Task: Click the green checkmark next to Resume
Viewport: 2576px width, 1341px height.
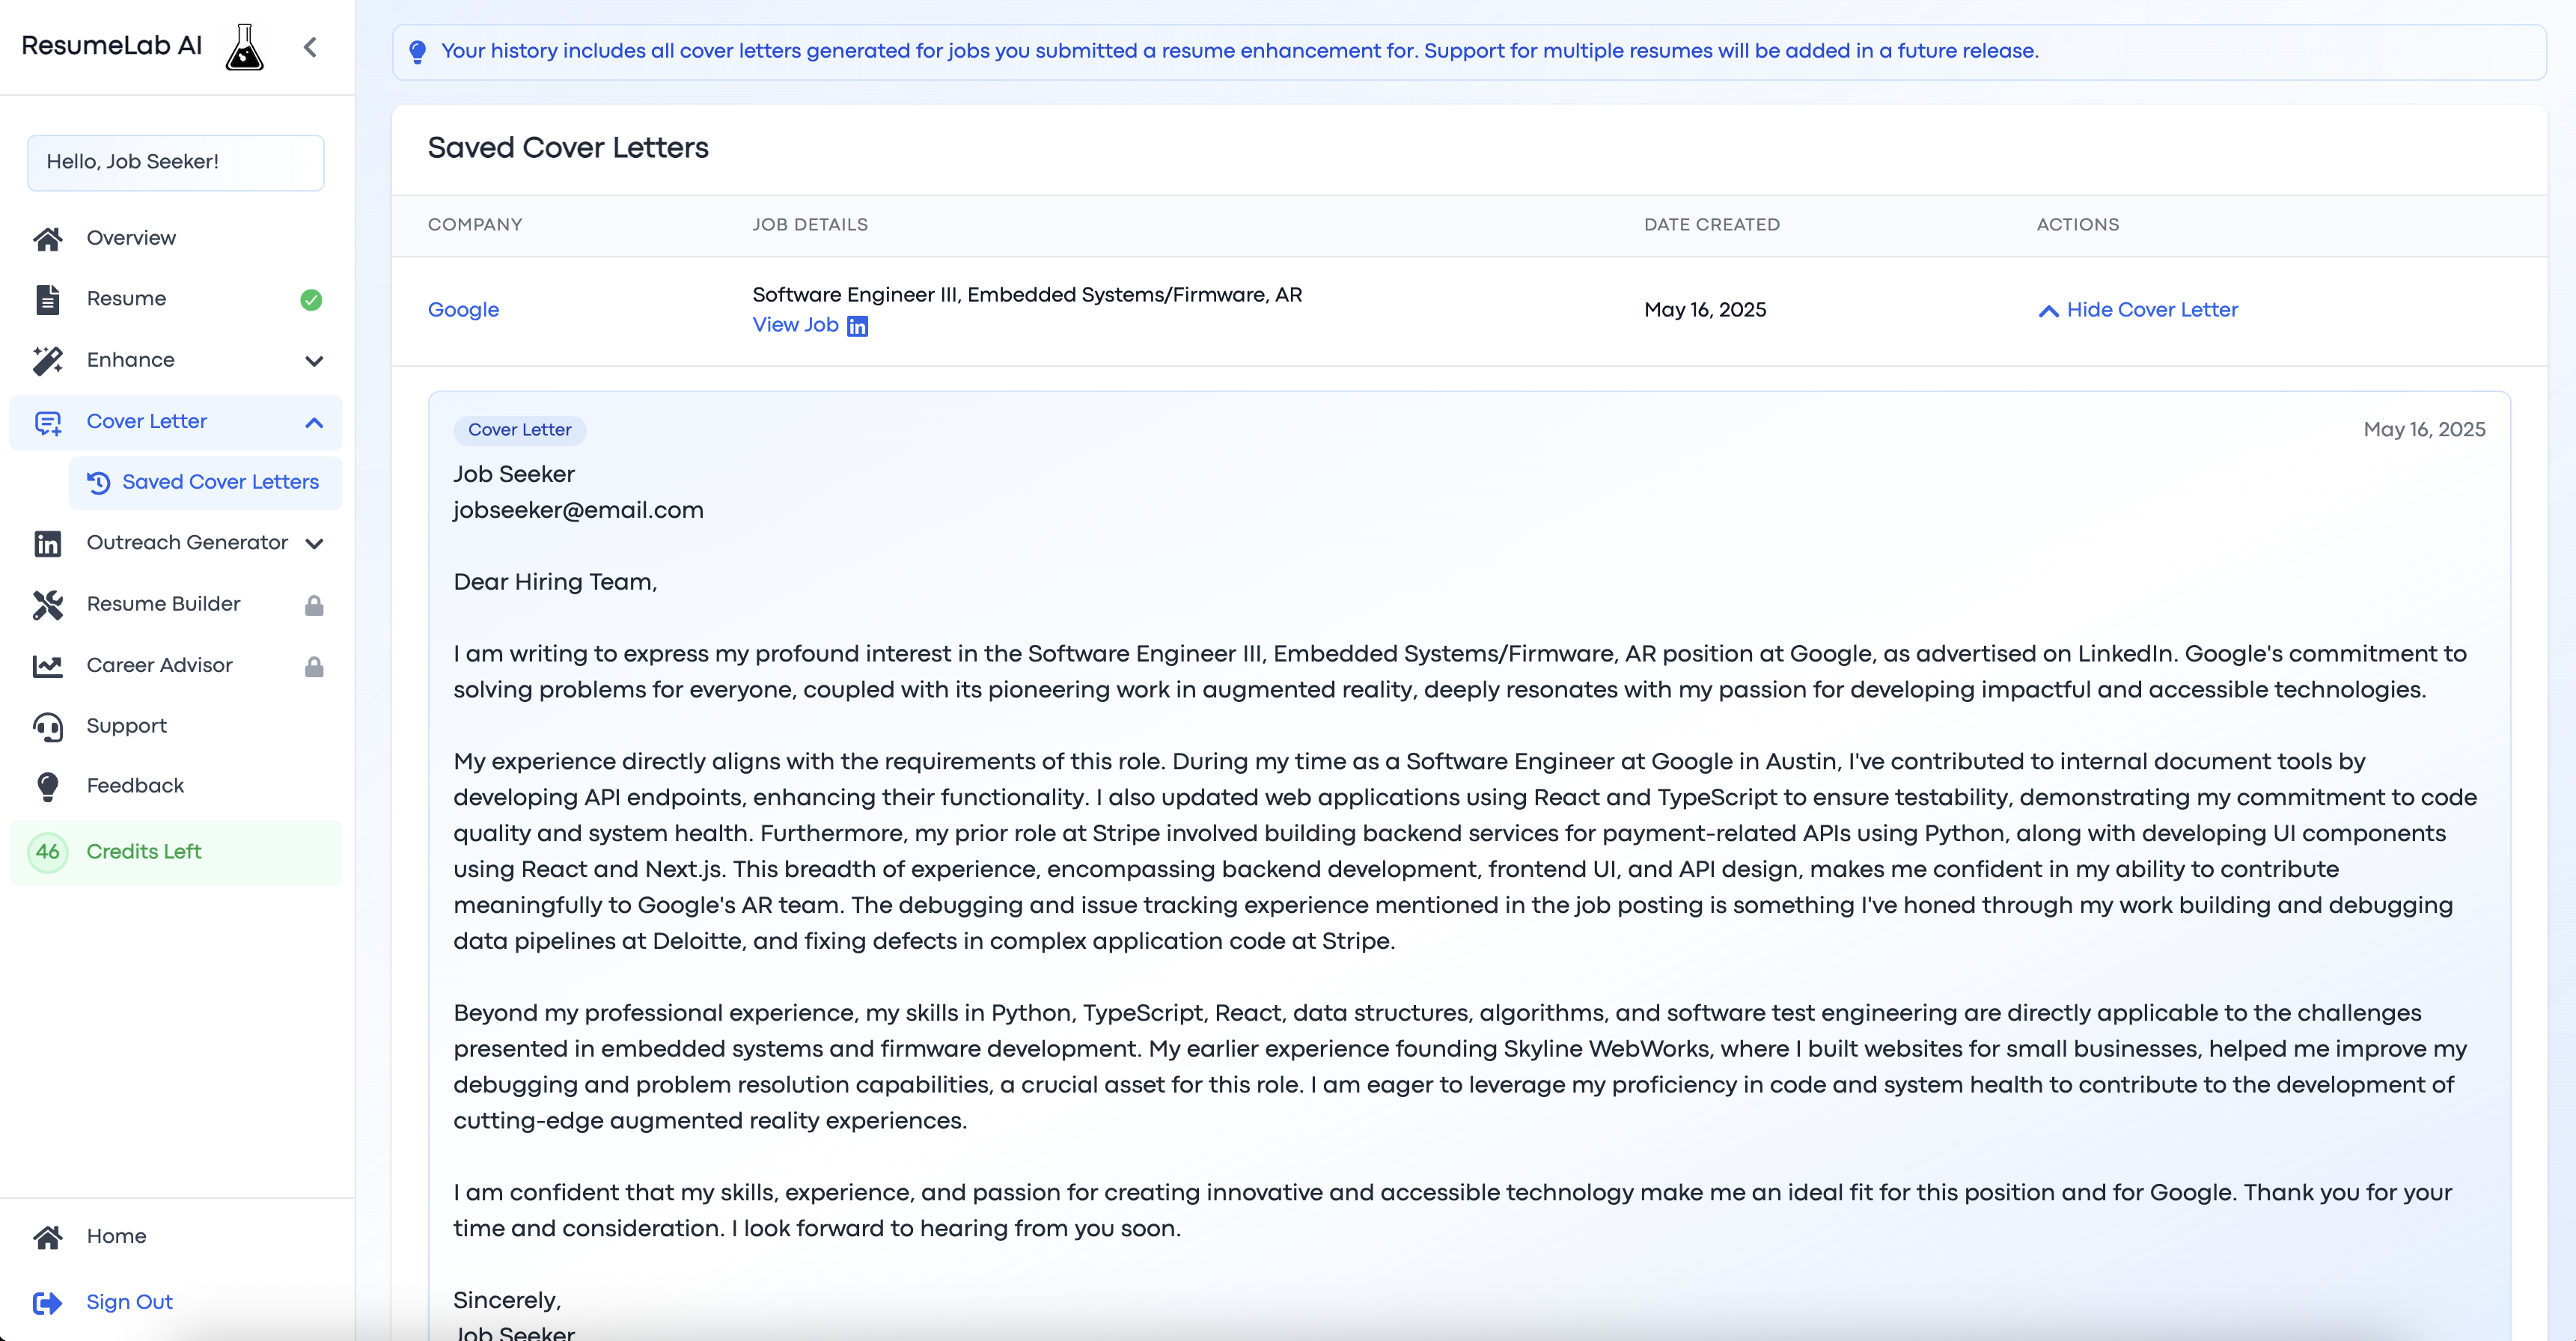Action: click(x=311, y=299)
